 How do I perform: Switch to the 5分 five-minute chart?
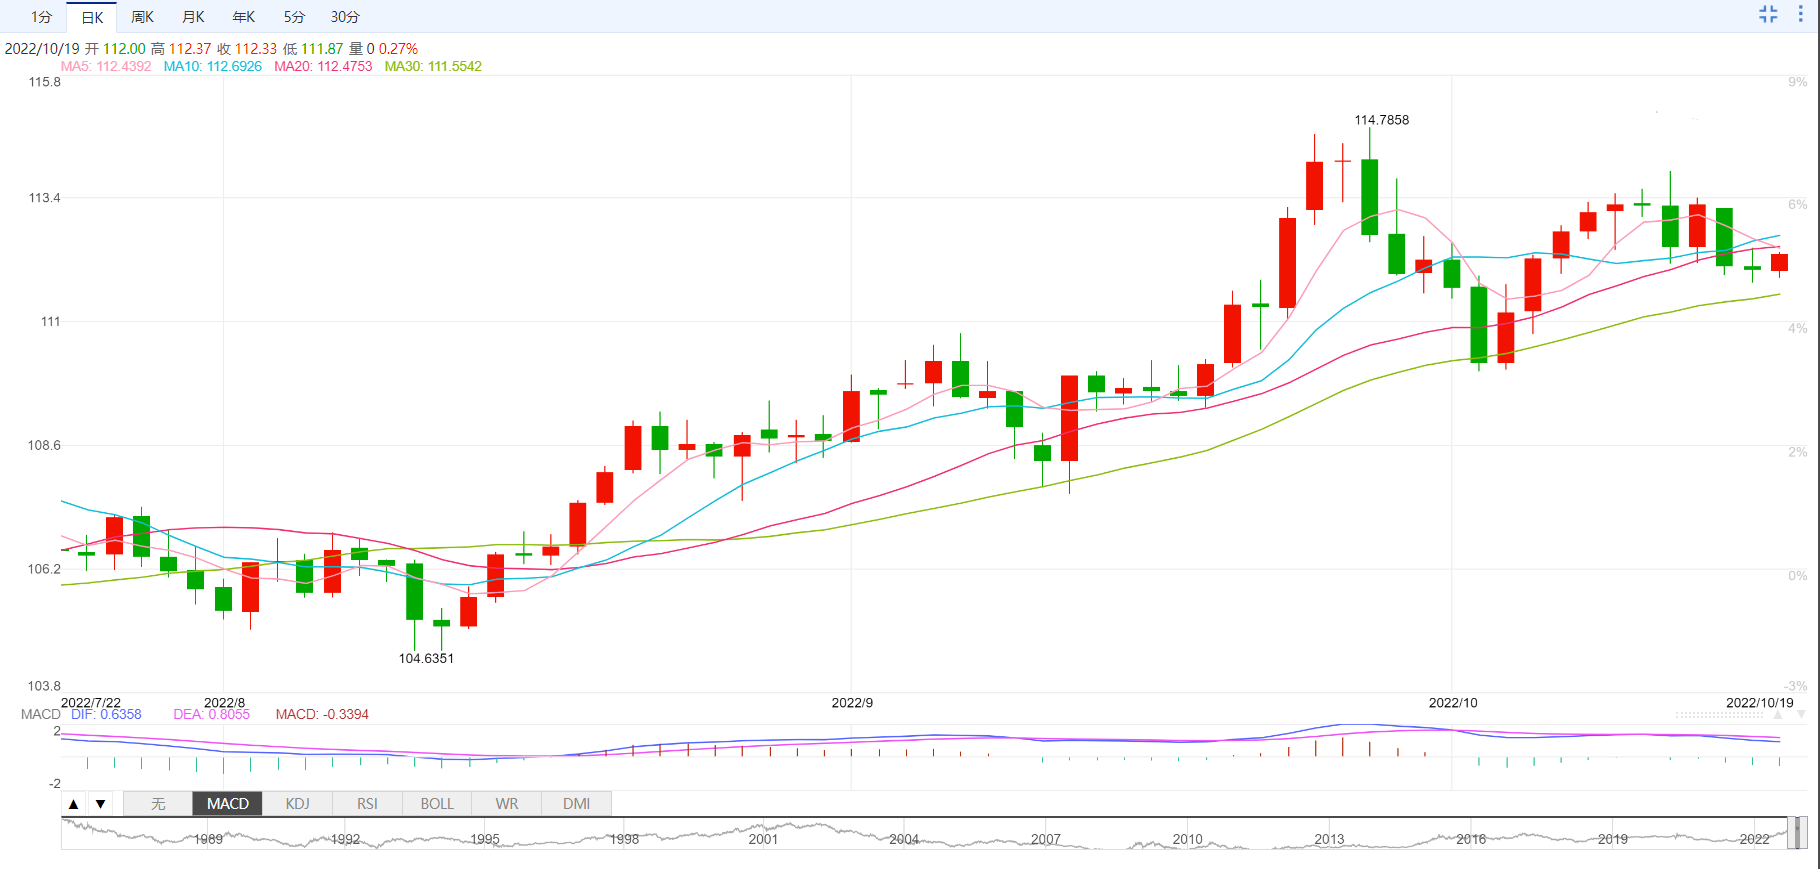click(294, 17)
